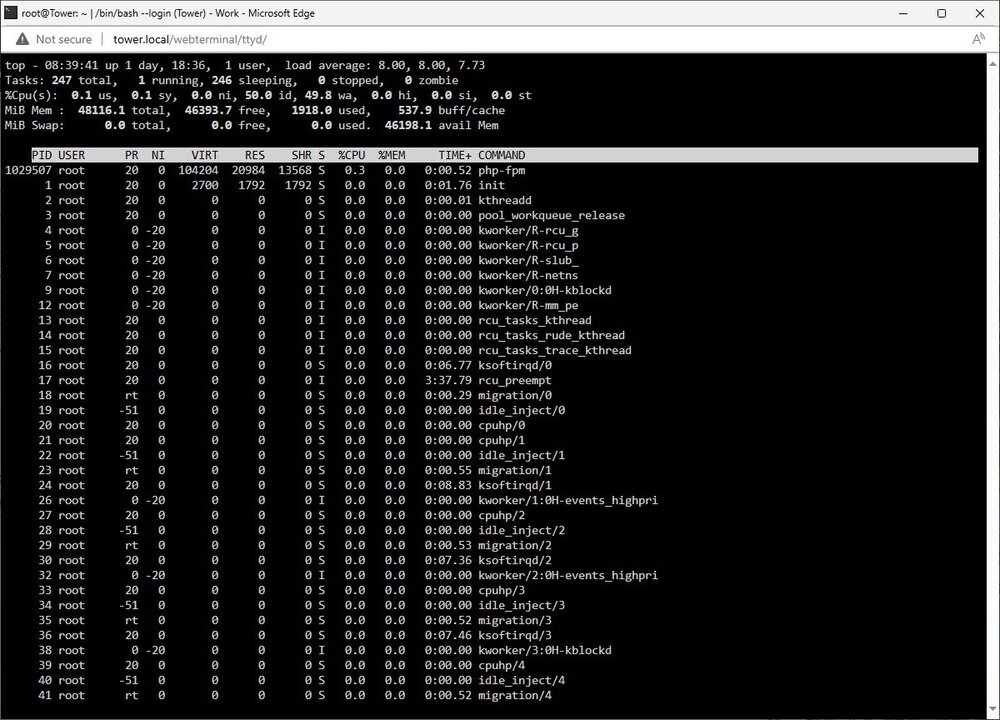The image size is (1000, 720).
Task: Click idle_inject/0 process name
Action: pyautogui.click(x=522, y=410)
